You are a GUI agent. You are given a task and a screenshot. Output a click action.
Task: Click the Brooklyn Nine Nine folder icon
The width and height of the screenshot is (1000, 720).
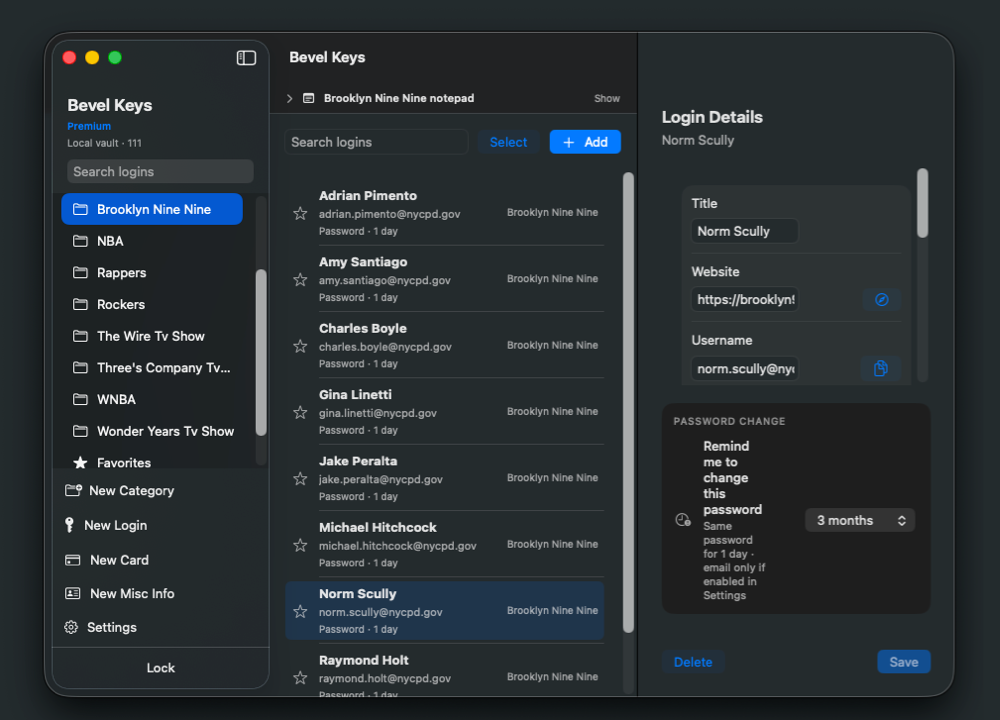(80, 209)
